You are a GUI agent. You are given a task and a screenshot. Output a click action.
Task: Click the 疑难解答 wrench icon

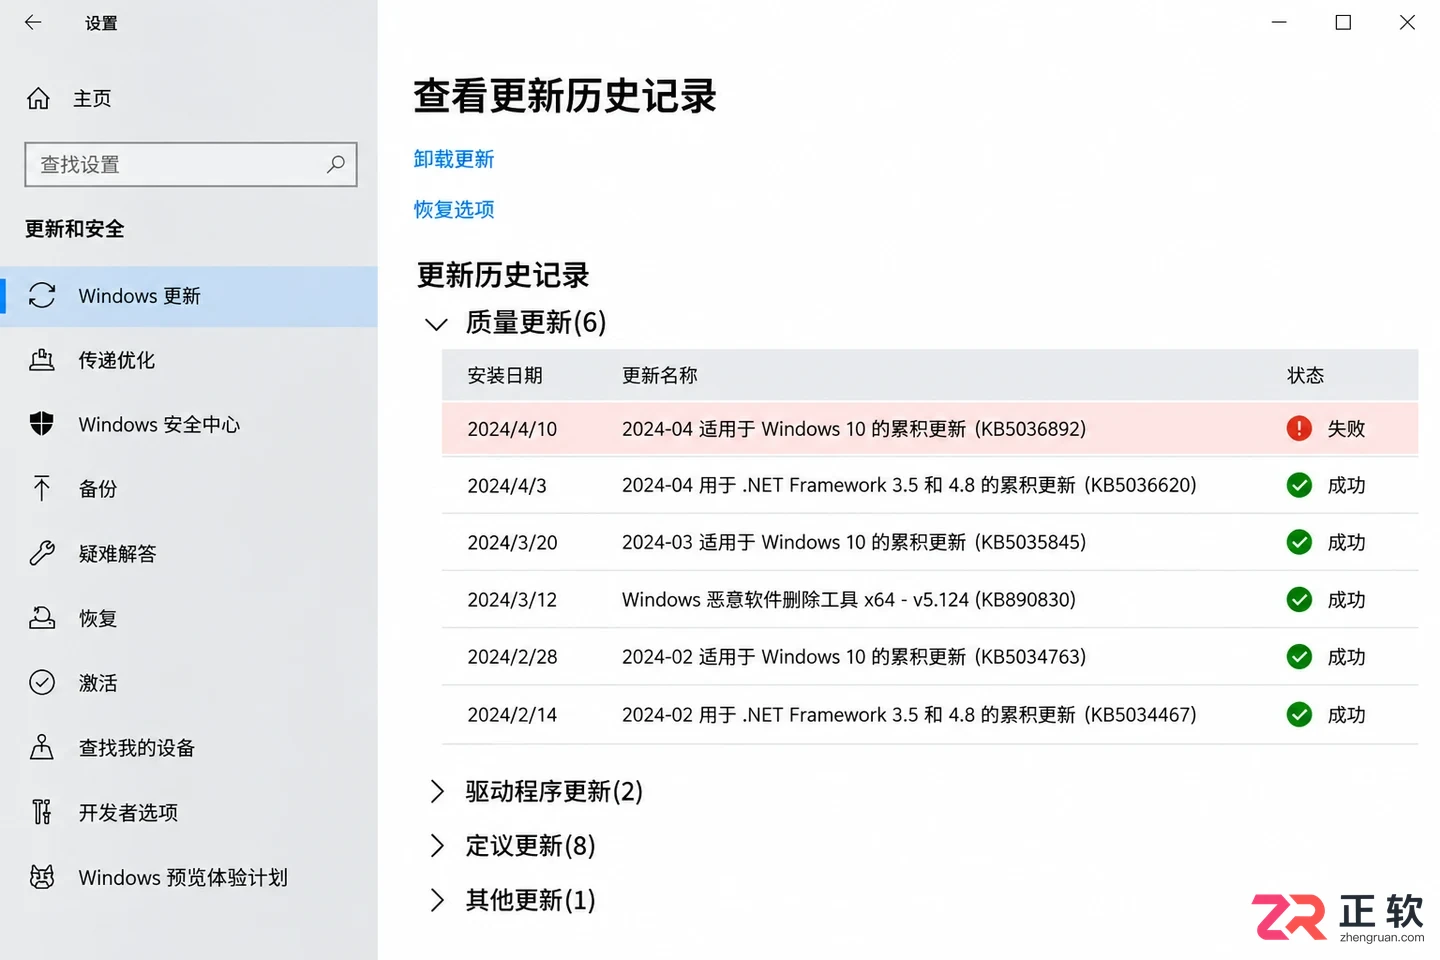point(42,553)
